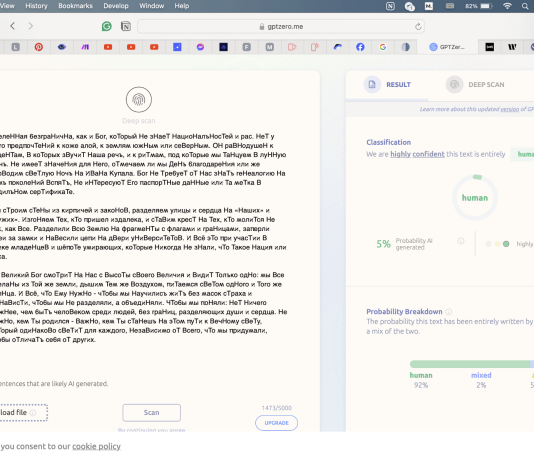Viewport: 534px width, 462px height.
Task: Open the Wi-Fi menu
Action: coord(507,6)
